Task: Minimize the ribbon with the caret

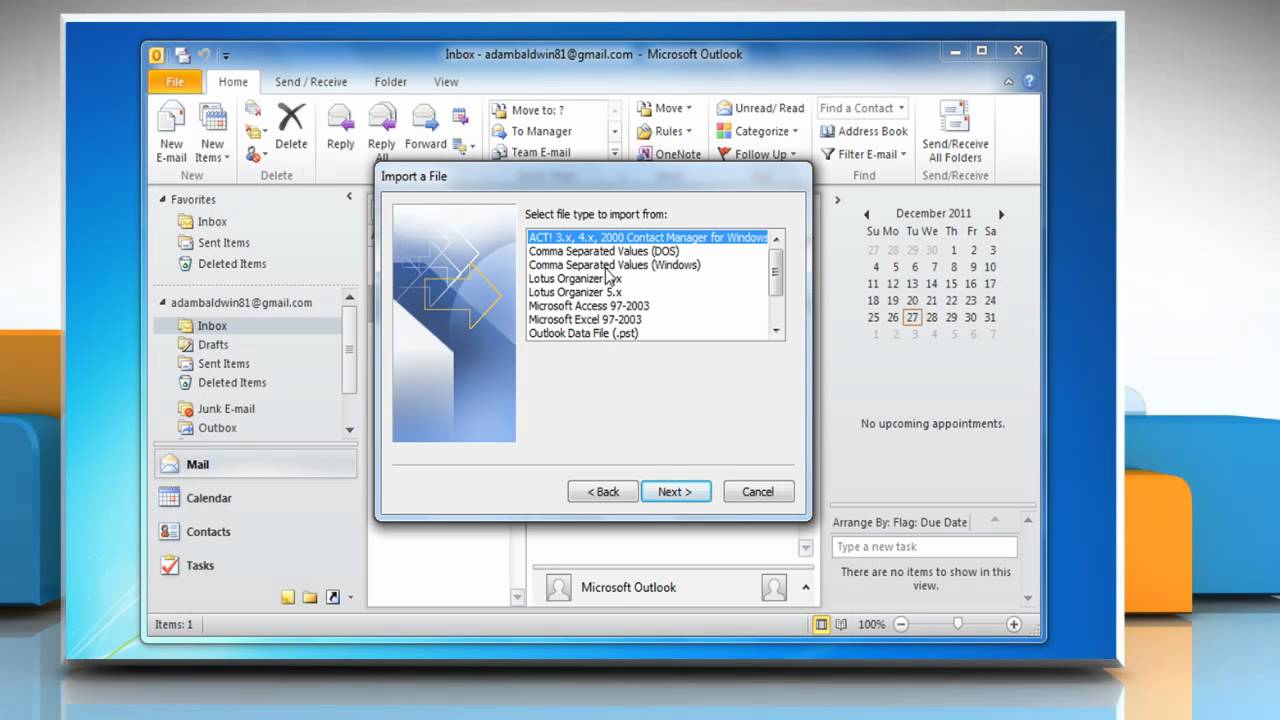Action: pos(1010,82)
